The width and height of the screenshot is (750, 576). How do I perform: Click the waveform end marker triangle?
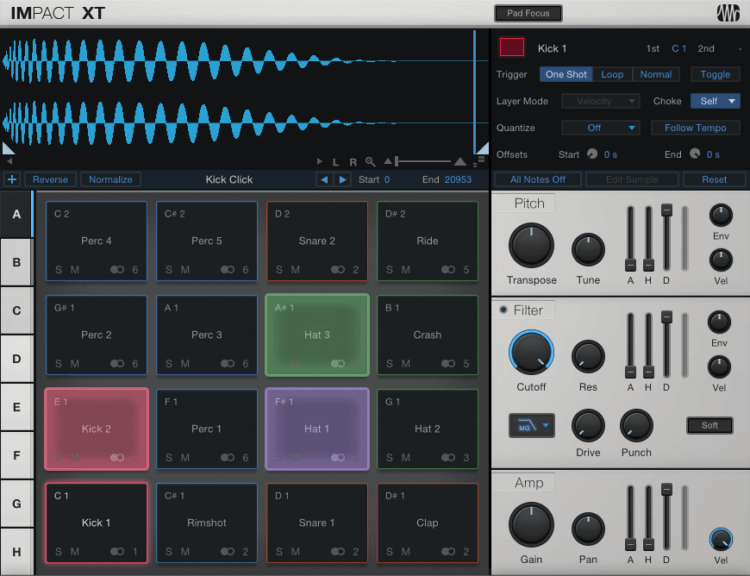pos(482,148)
